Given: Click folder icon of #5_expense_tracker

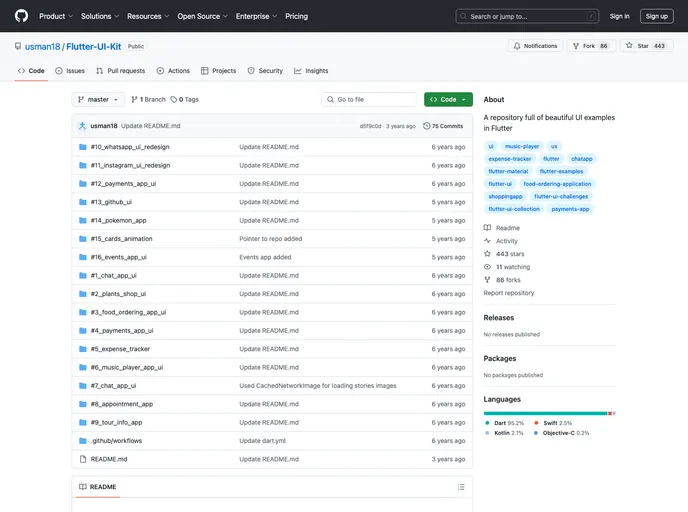Looking at the screenshot, I should [x=82, y=349].
